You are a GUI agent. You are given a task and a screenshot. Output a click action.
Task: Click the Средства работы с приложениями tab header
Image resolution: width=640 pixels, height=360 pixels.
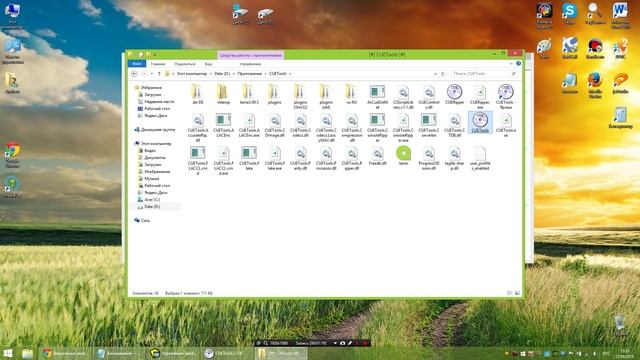click(251, 55)
